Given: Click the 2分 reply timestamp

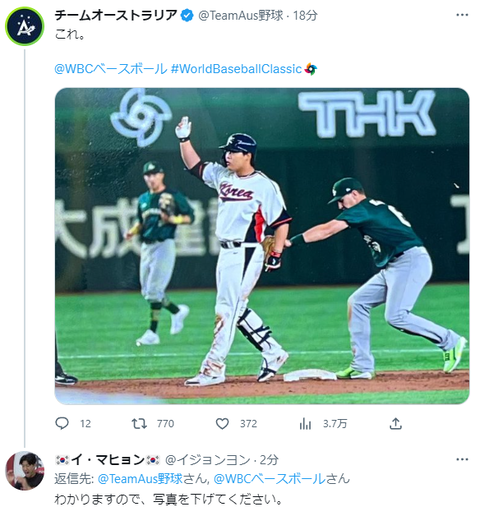Looking at the screenshot, I should click(x=269, y=460).
